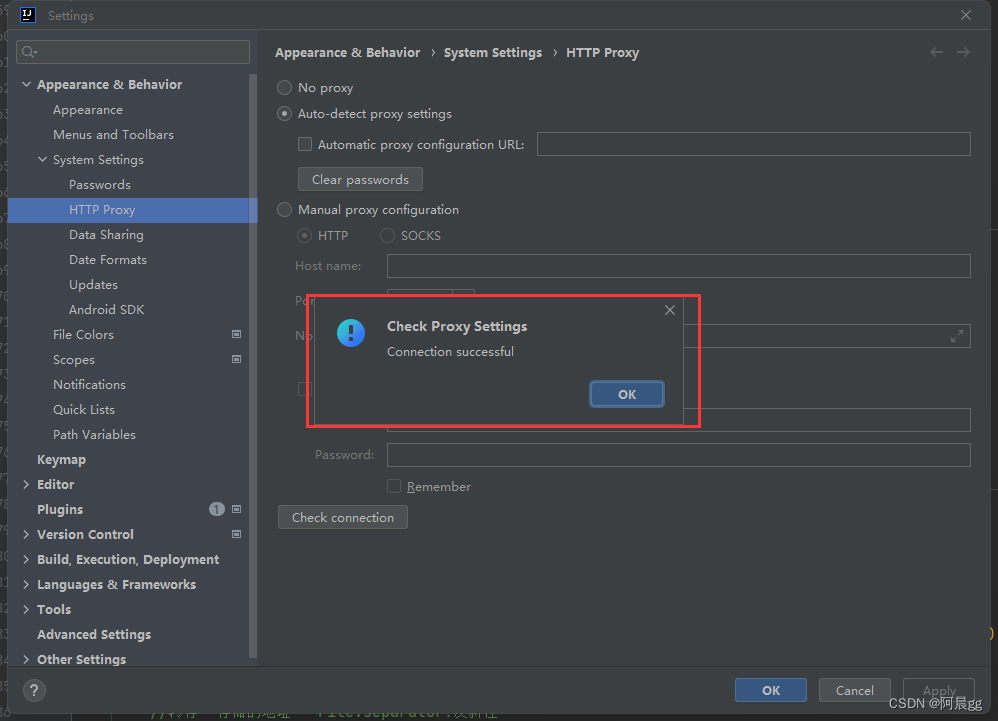Screen dimensions: 998x721
Task: Collapse the Appearance & Behavior section
Action: [x=26, y=84]
